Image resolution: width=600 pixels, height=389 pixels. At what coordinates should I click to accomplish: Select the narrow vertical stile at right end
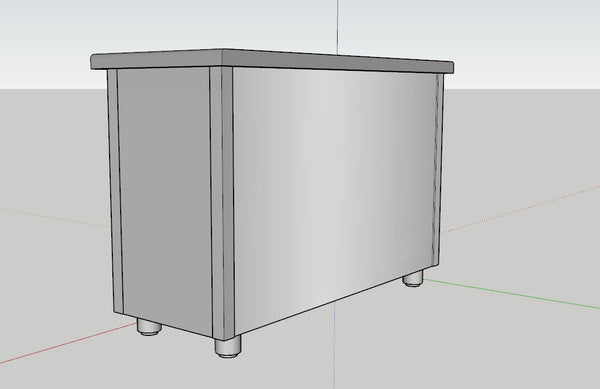point(439,168)
